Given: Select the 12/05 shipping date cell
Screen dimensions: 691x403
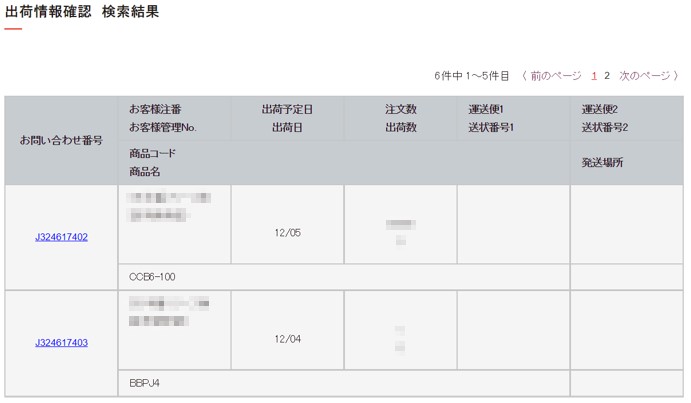Looking at the screenshot, I should tap(287, 224).
